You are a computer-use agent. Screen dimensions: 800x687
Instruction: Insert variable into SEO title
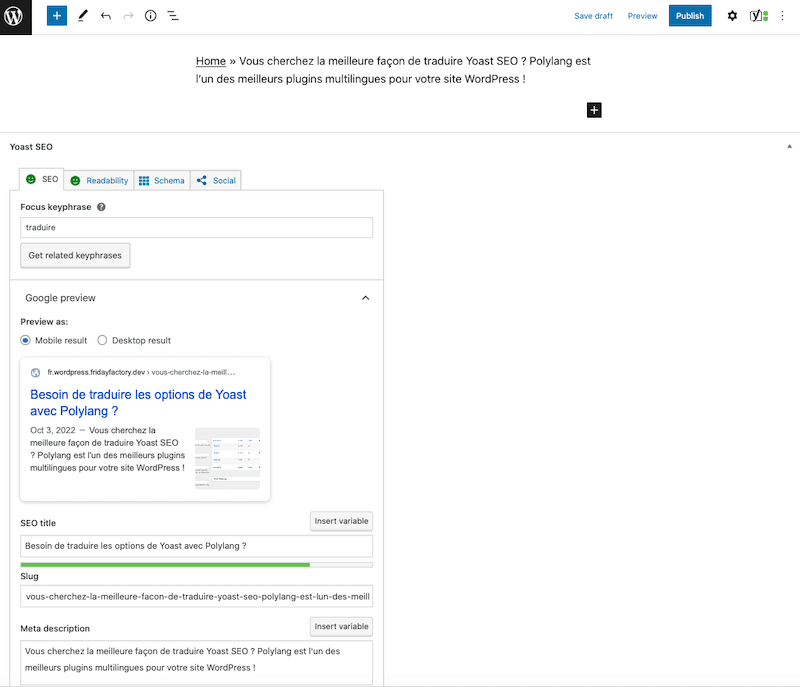click(341, 521)
